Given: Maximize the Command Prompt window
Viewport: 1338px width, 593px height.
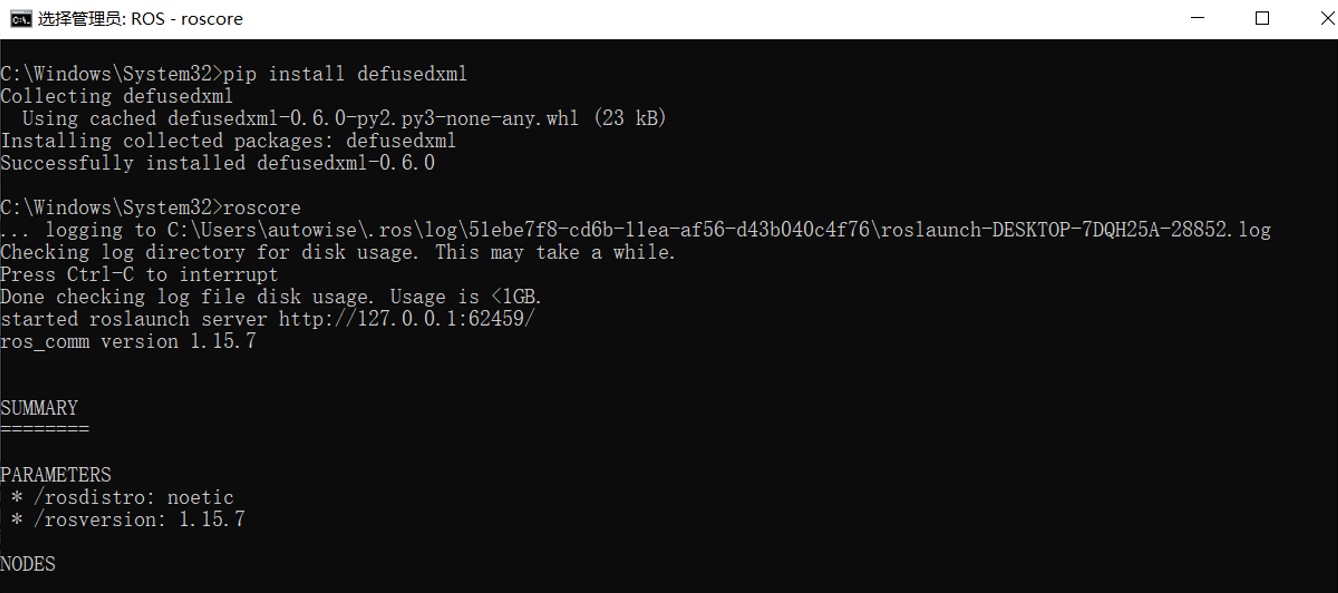Looking at the screenshot, I should click(1262, 17).
